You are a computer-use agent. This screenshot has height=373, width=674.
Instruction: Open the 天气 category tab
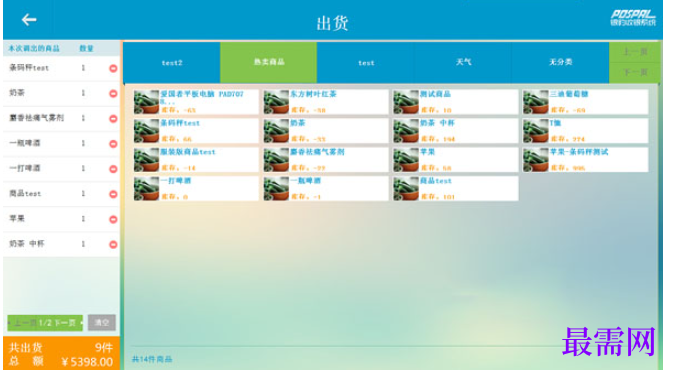pos(463,62)
